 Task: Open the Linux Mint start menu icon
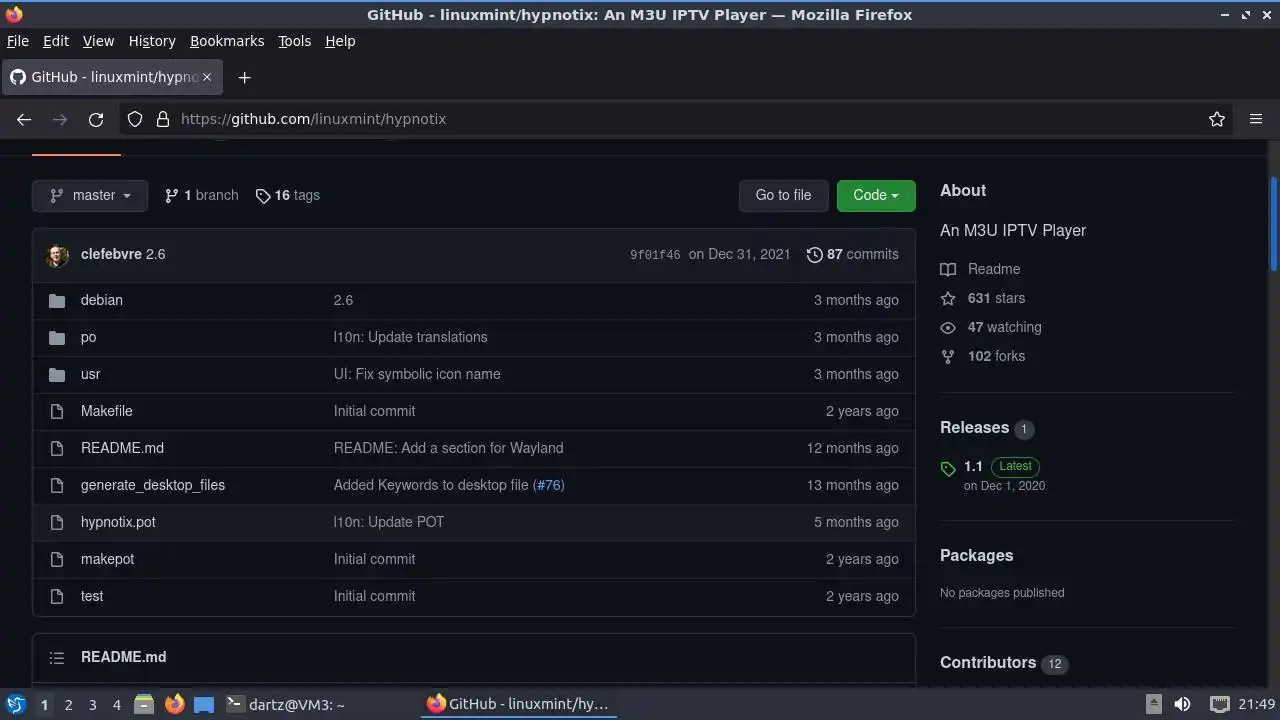pyautogui.click(x=15, y=704)
